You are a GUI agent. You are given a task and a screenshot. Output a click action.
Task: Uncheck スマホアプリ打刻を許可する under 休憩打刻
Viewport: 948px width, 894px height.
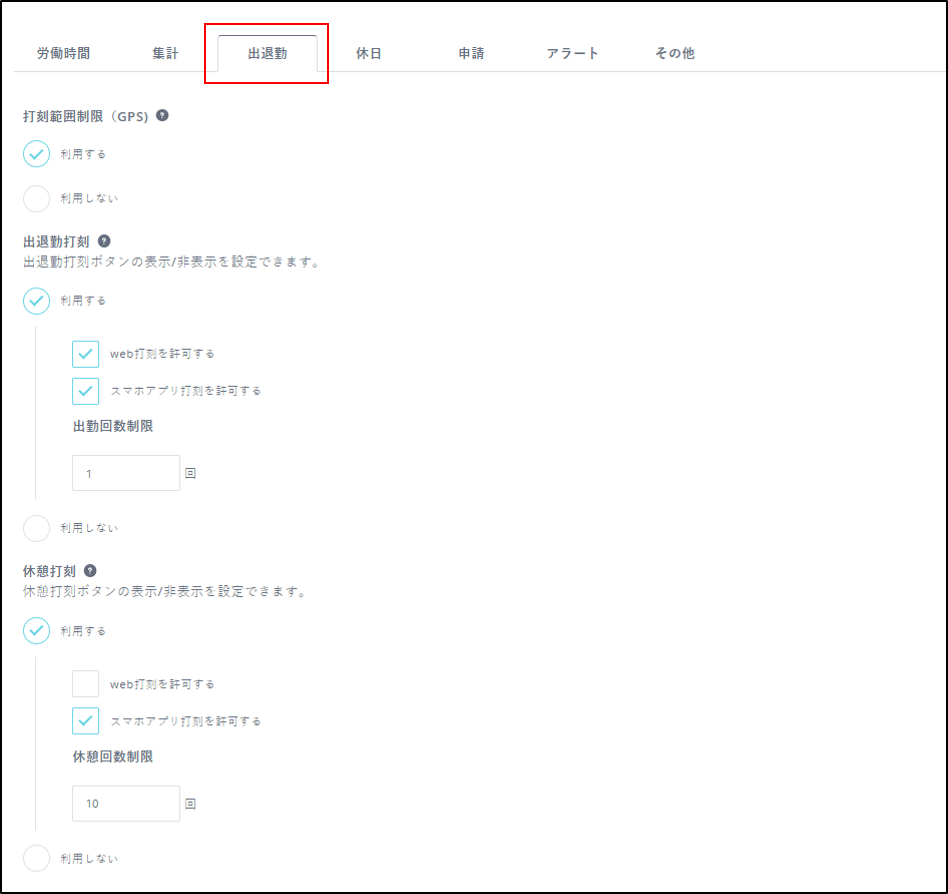point(85,720)
